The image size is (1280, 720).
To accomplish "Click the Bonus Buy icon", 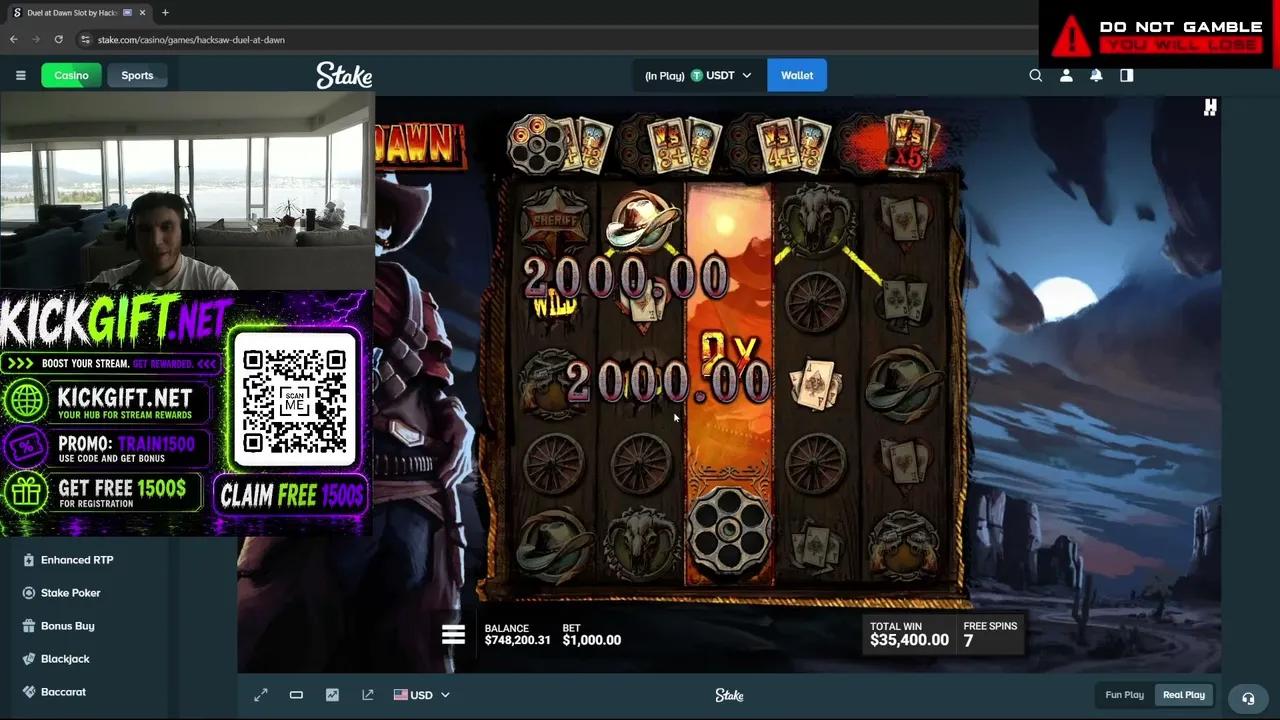I will coord(29,626).
